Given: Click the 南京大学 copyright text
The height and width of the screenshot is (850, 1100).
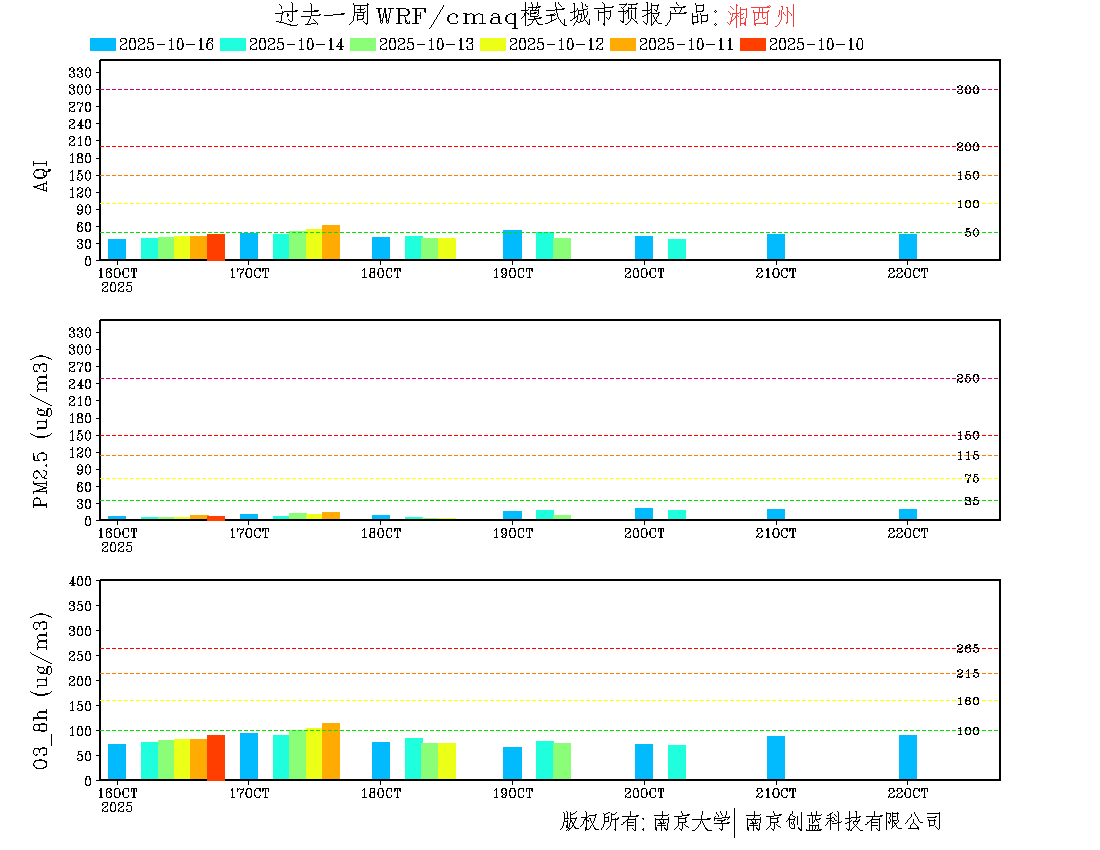Looking at the screenshot, I should (691, 822).
